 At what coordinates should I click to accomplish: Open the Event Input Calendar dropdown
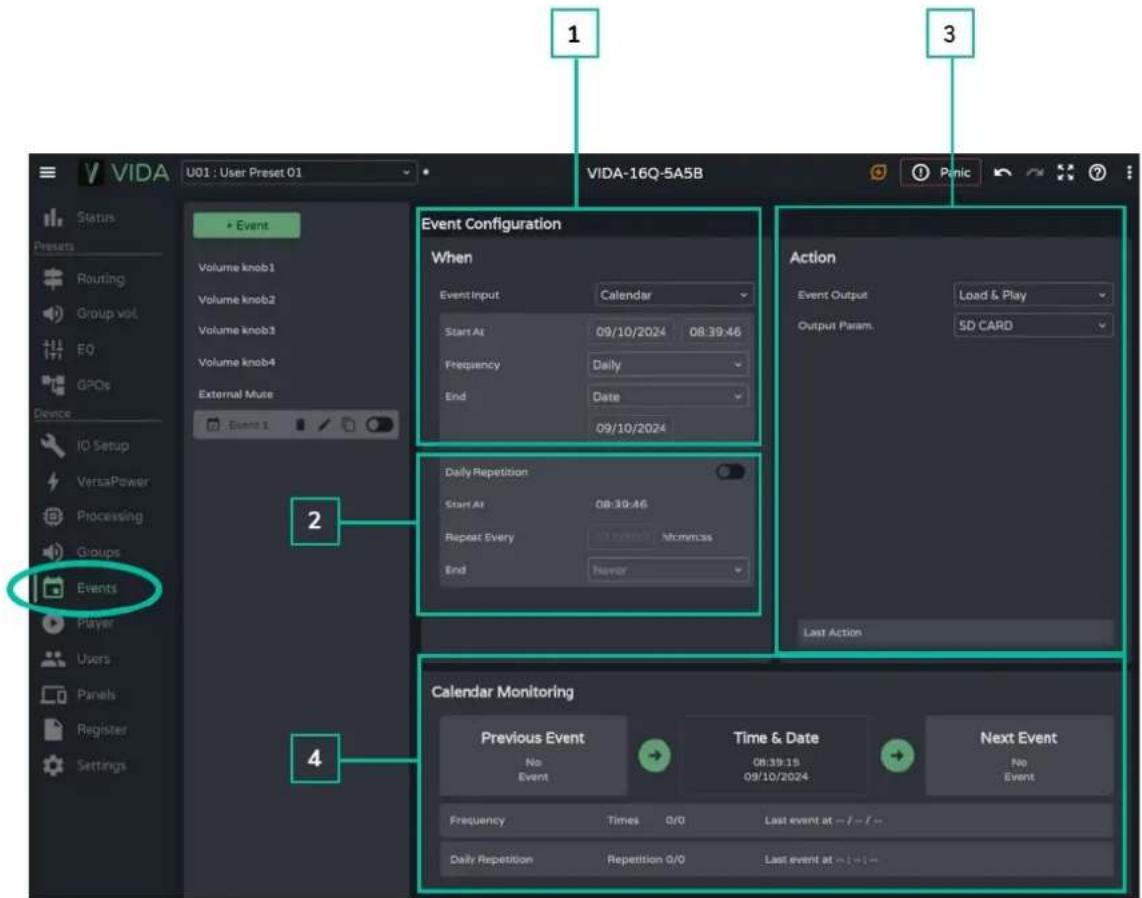[x=674, y=295]
